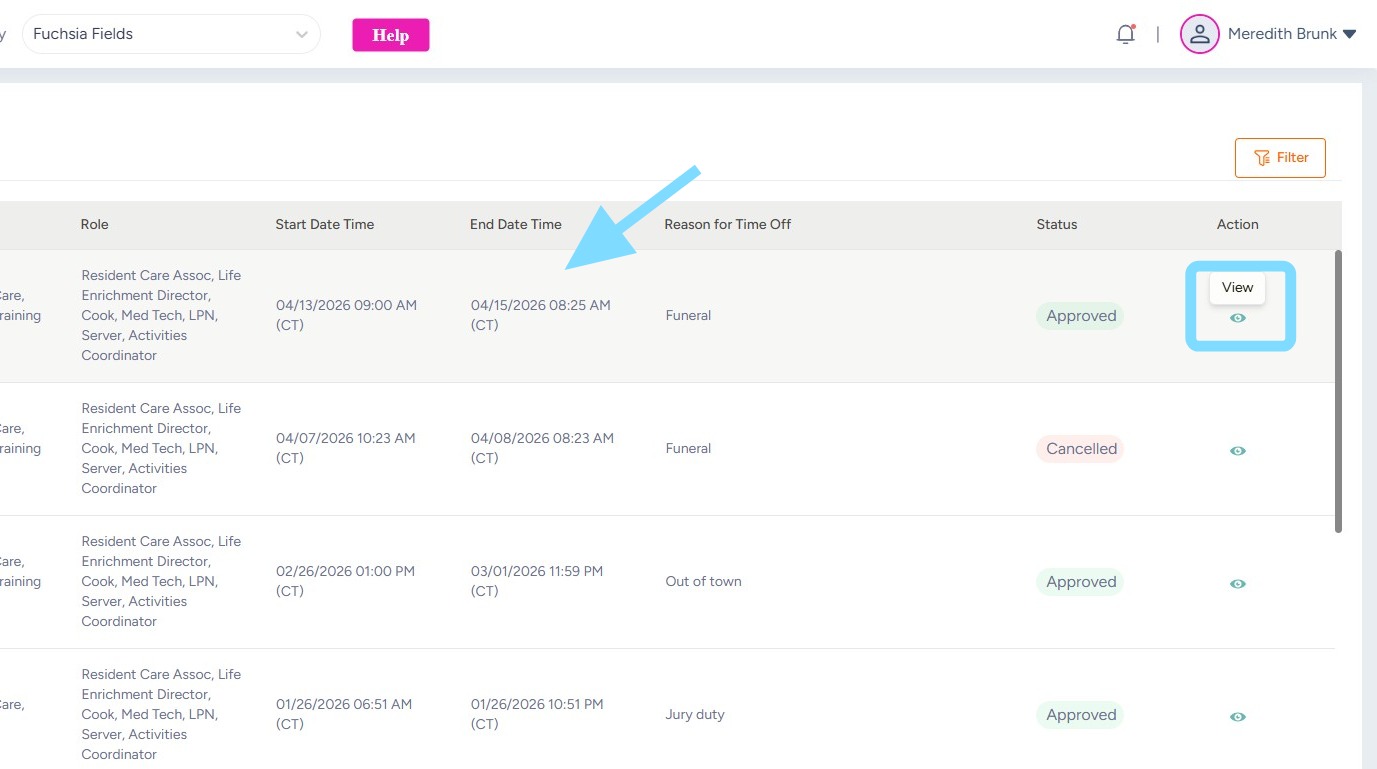1377x769 pixels.
Task: View the cancelled Funeral time off request
Action: (1238, 451)
